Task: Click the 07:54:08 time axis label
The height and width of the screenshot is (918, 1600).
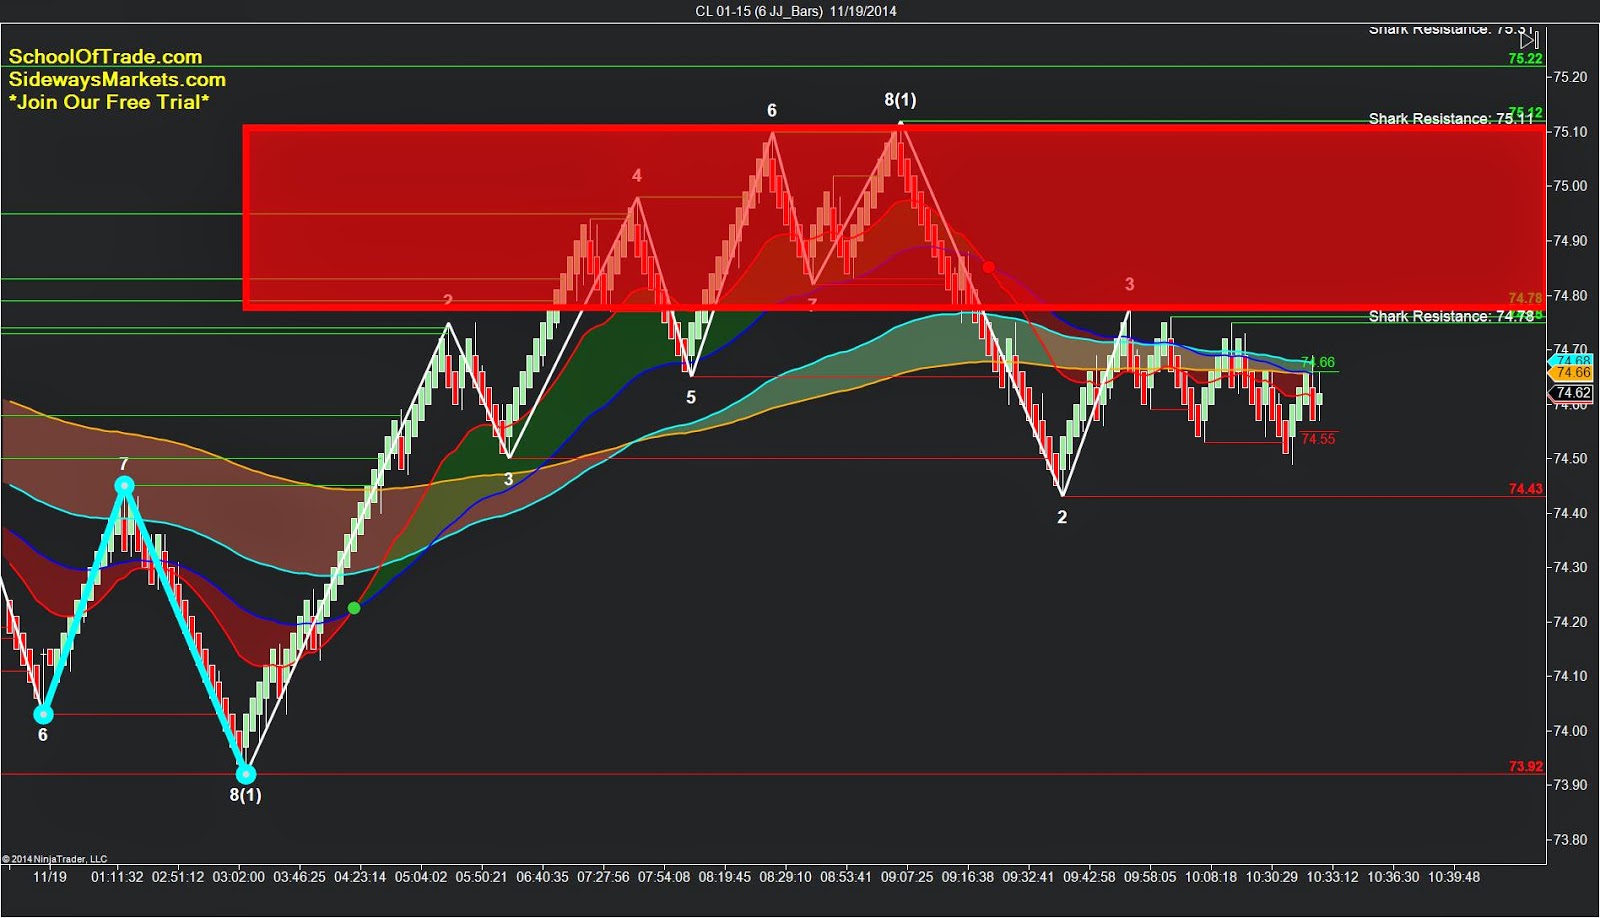Action: pos(664,877)
